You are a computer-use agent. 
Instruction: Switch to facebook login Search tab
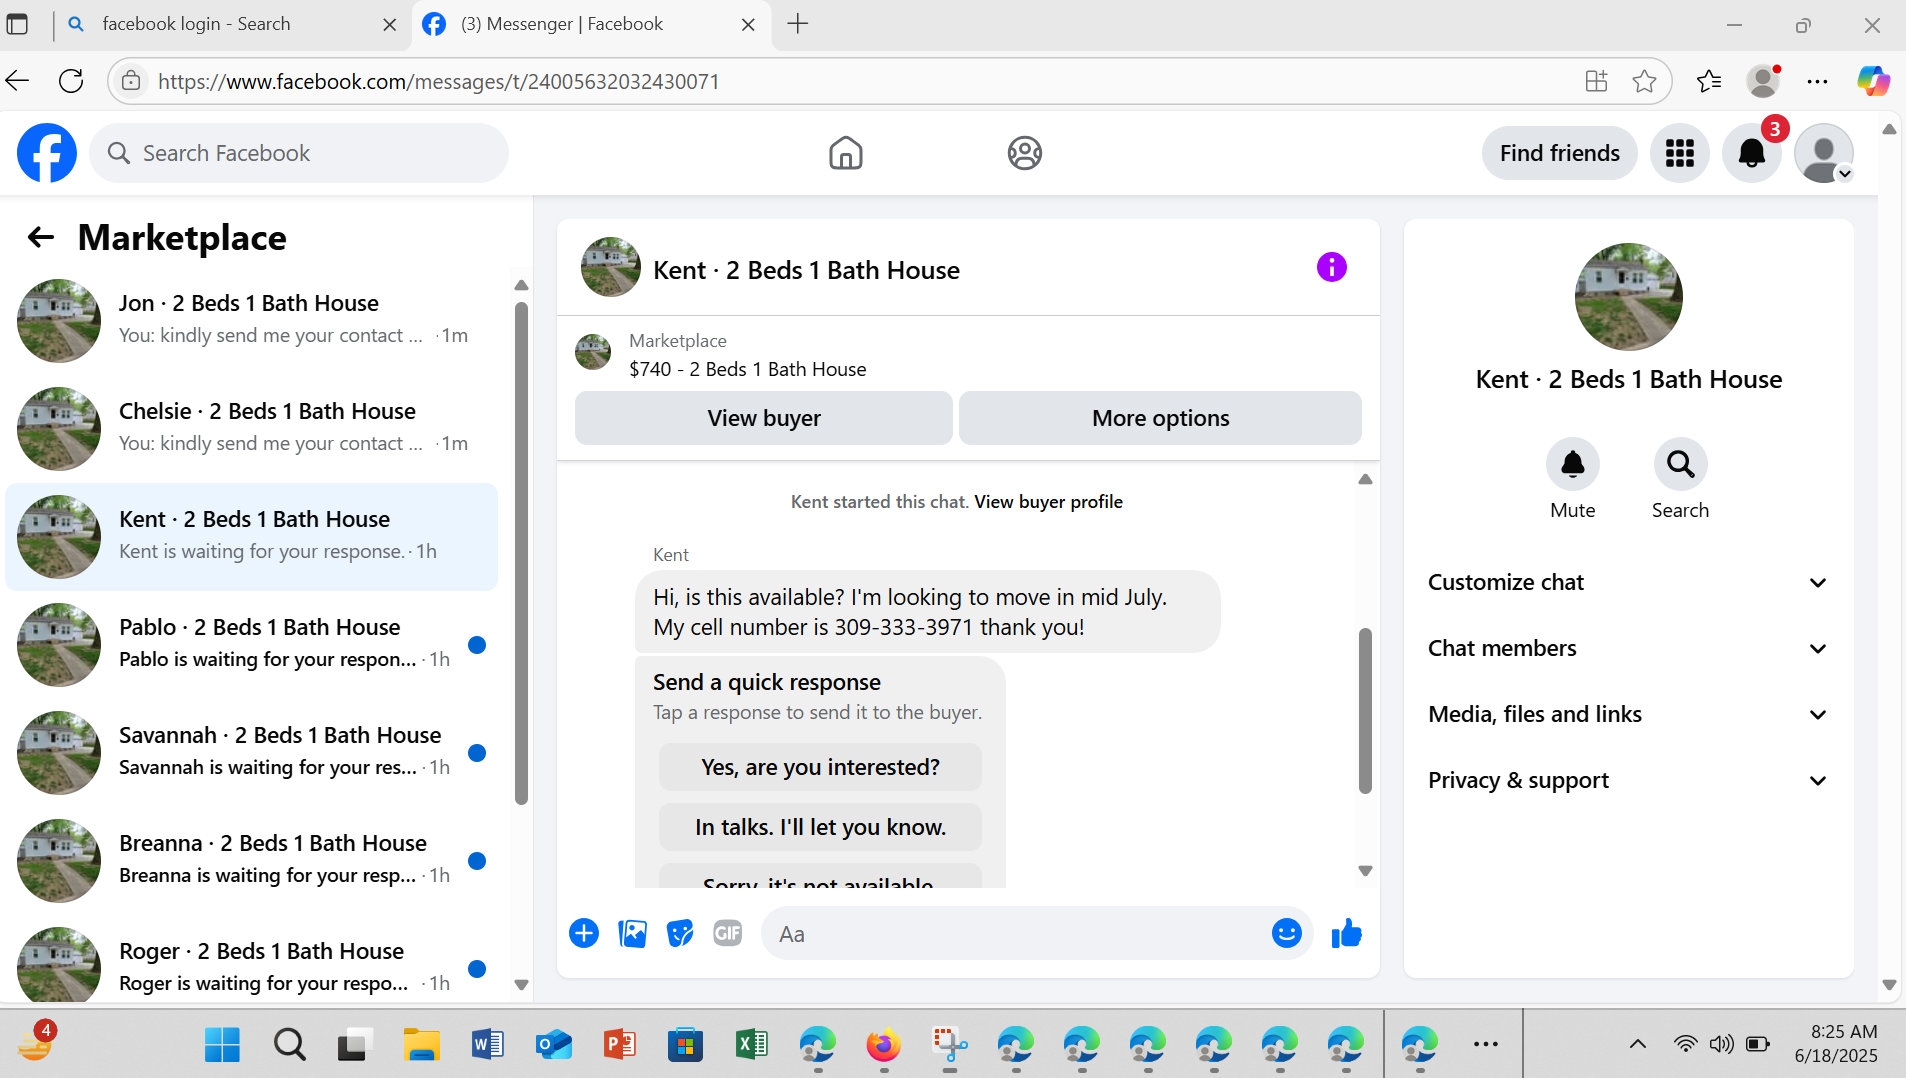[231, 24]
